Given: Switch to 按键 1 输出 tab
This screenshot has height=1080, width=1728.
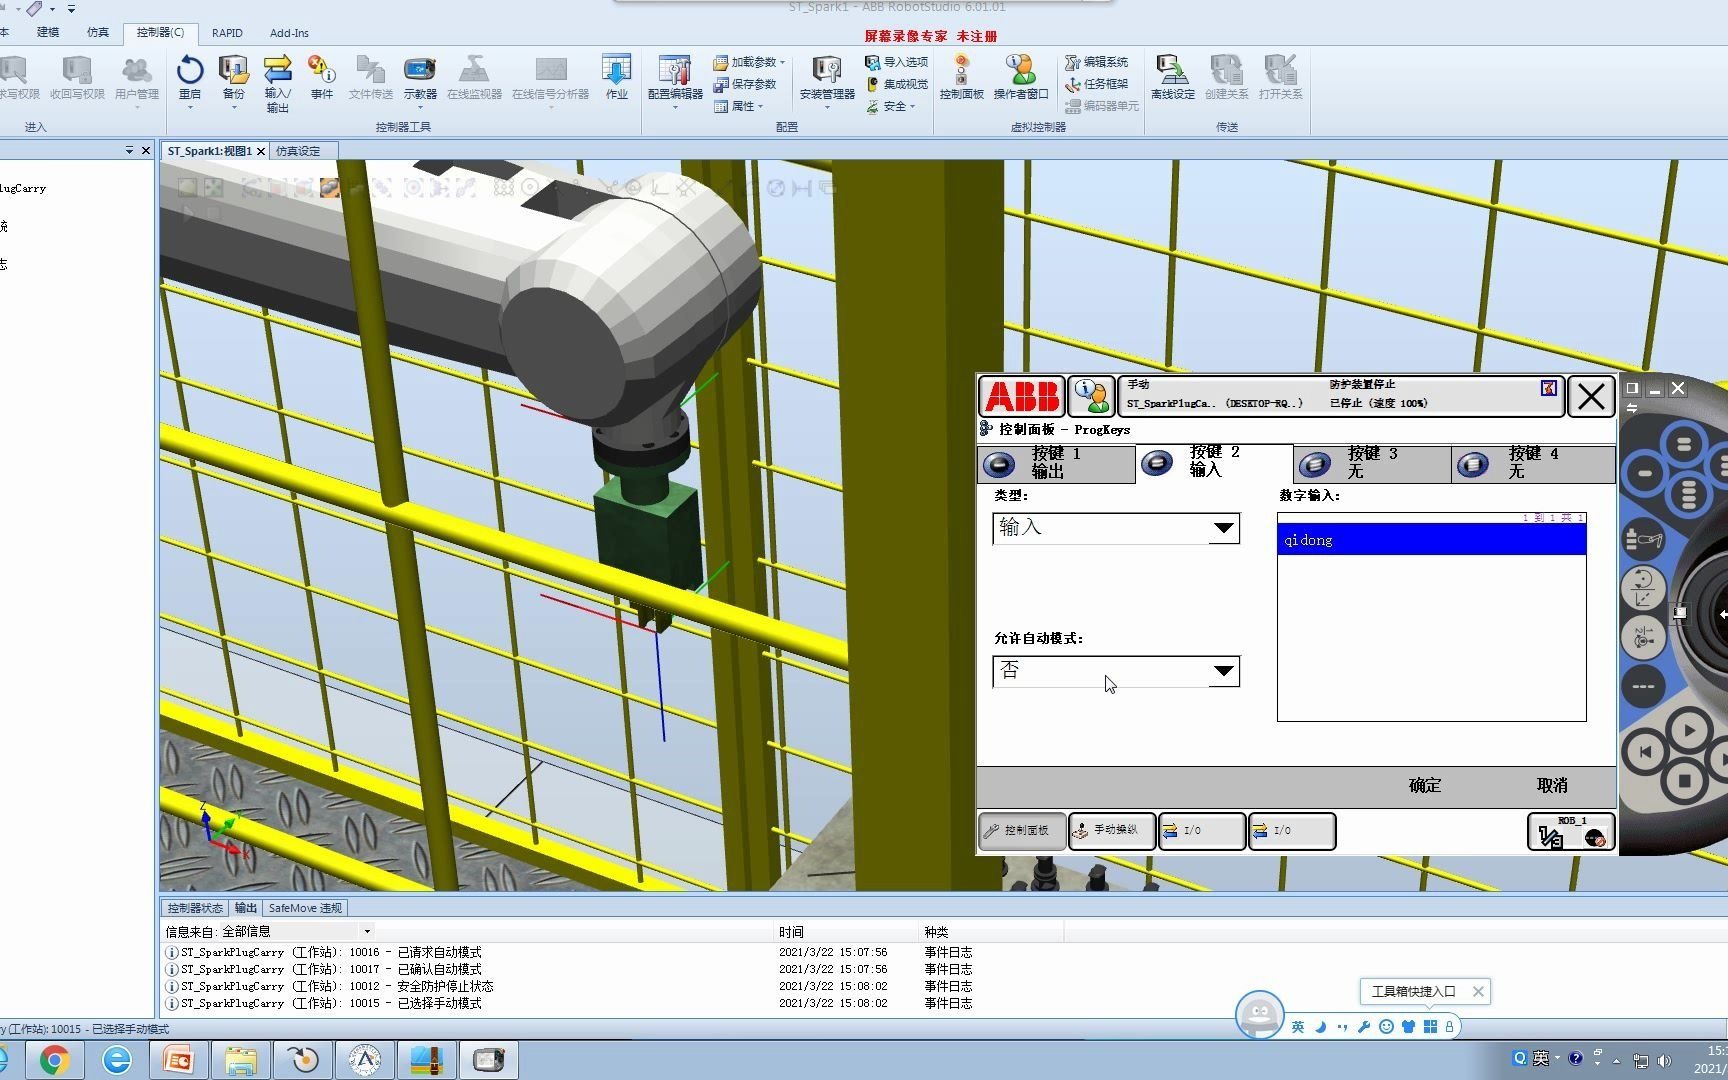Looking at the screenshot, I should tap(1056, 463).
